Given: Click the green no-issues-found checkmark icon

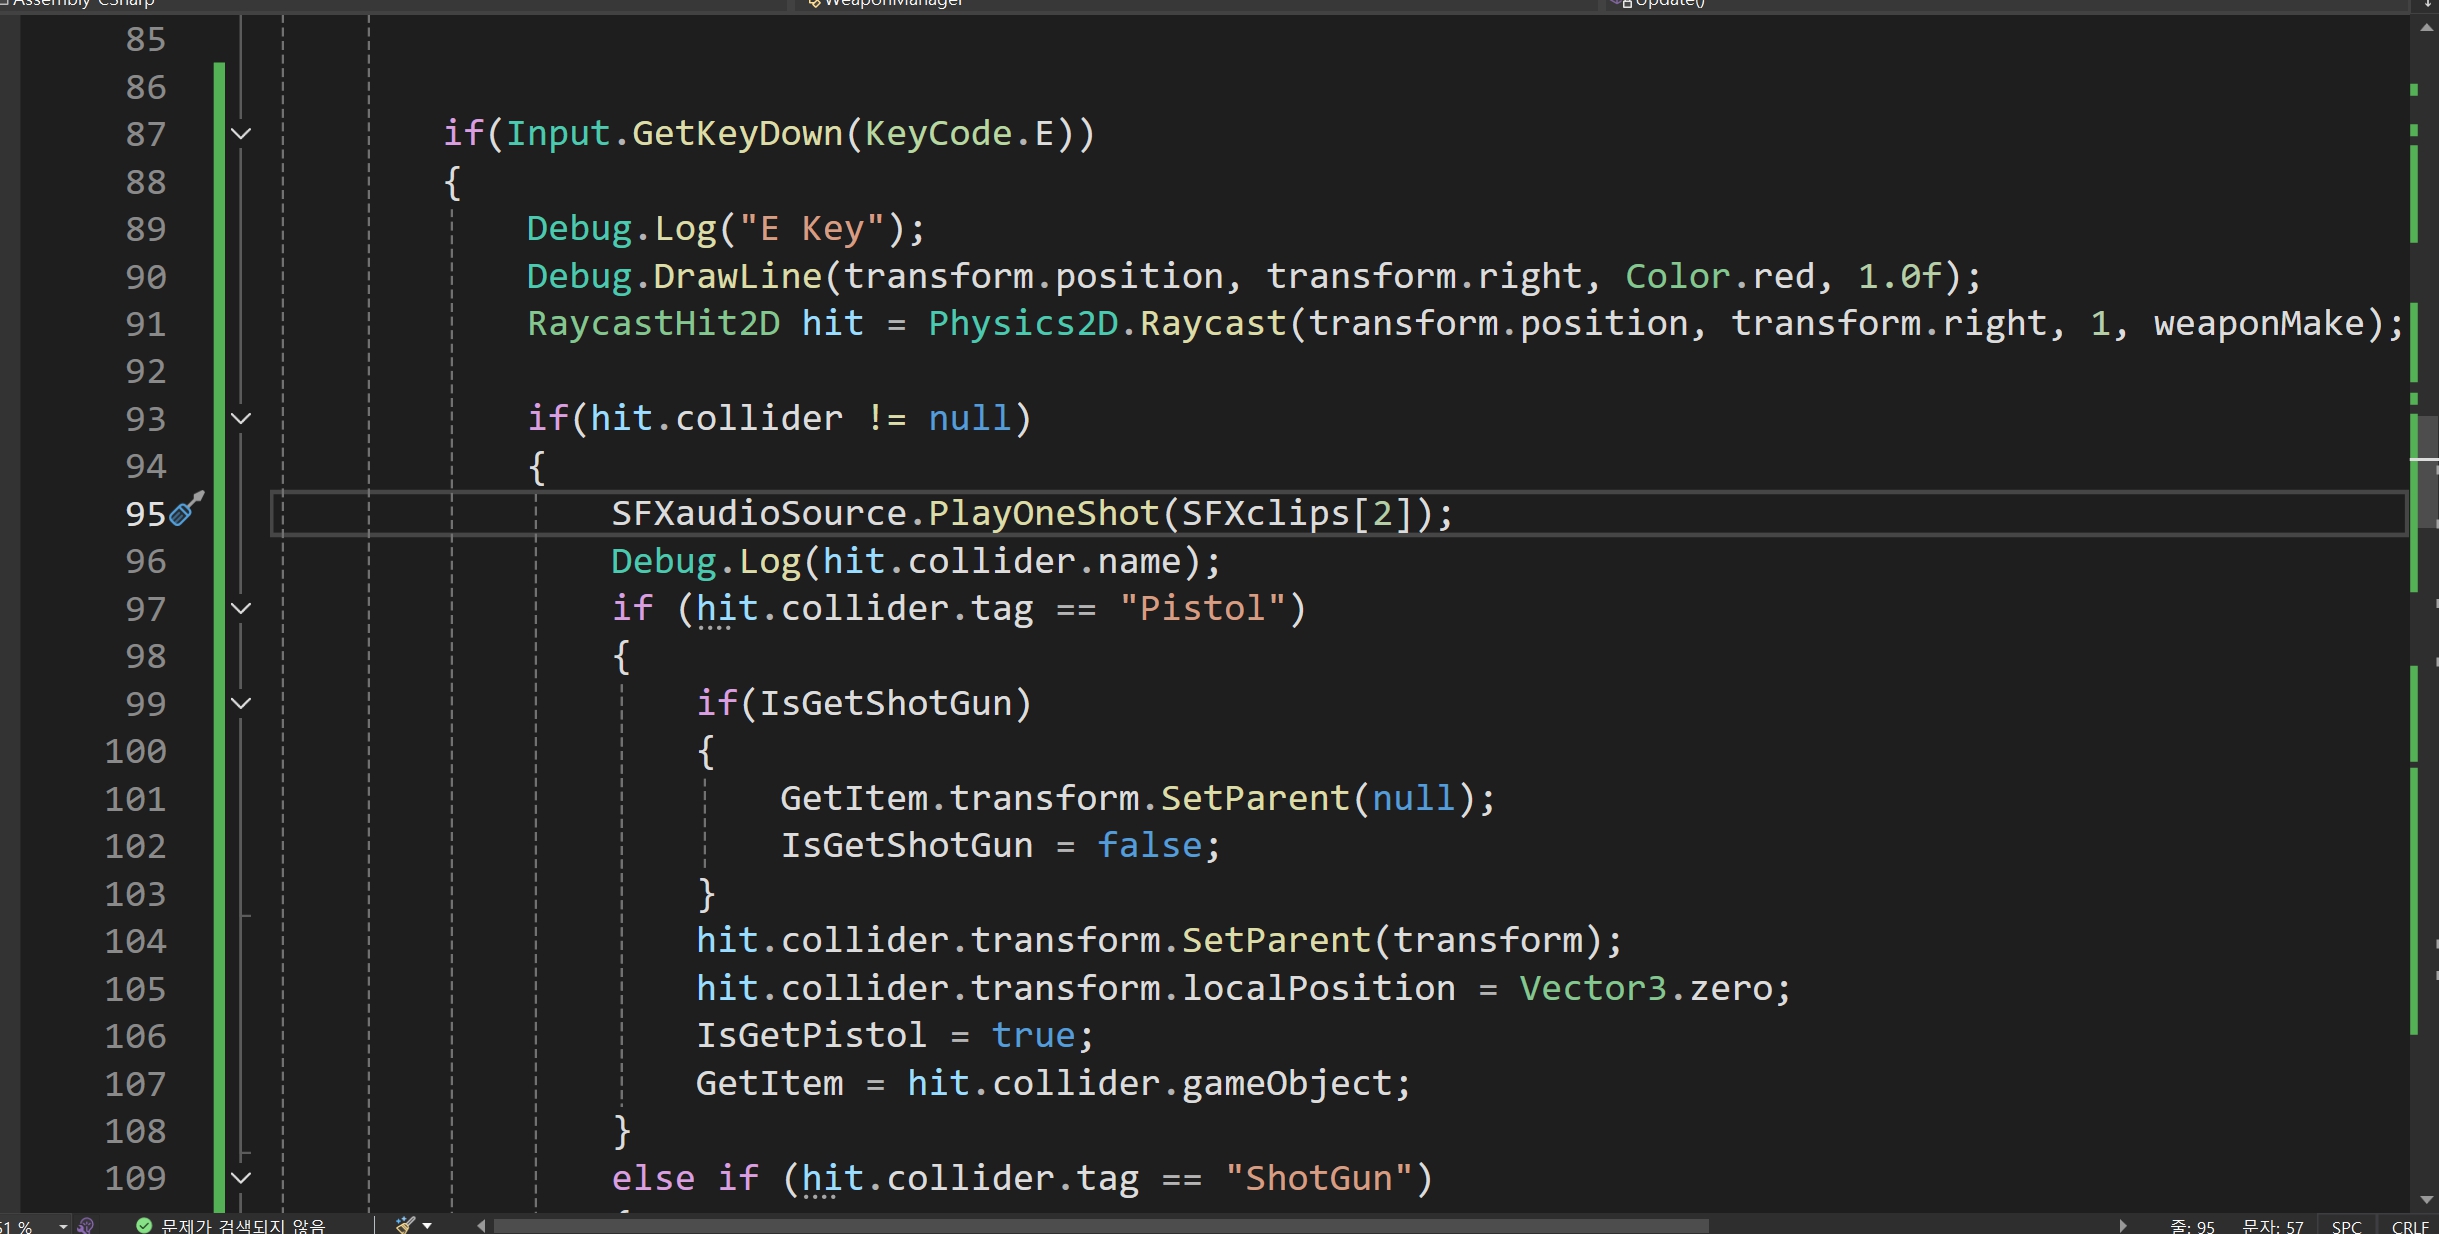Looking at the screenshot, I should 144,1225.
